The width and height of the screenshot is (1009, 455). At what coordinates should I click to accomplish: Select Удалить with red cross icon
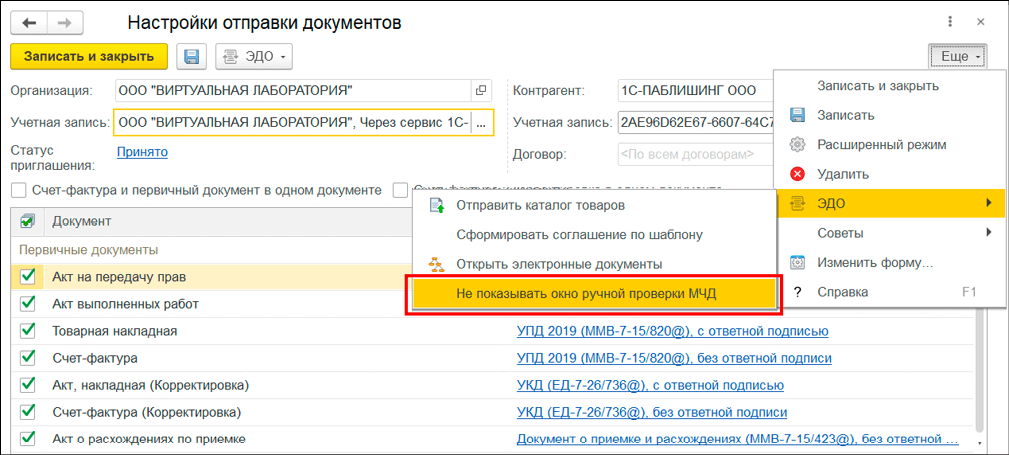844,174
